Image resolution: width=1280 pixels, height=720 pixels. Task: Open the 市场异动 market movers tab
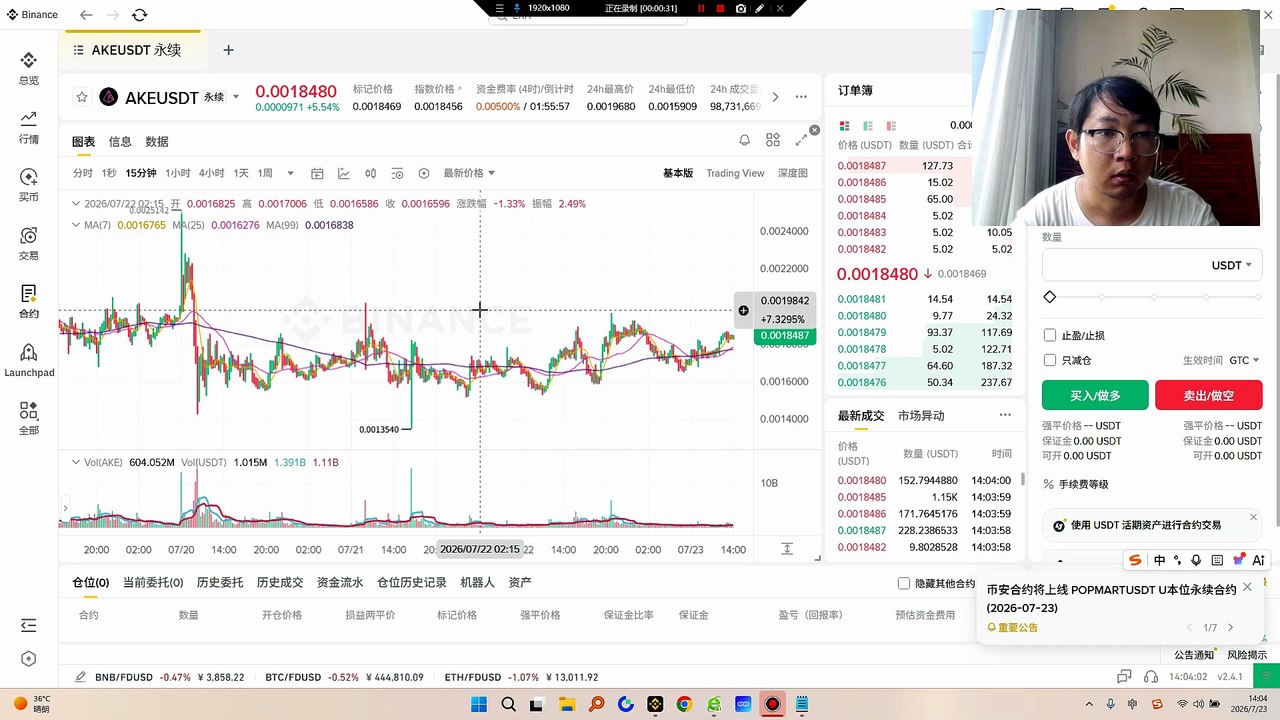921,415
